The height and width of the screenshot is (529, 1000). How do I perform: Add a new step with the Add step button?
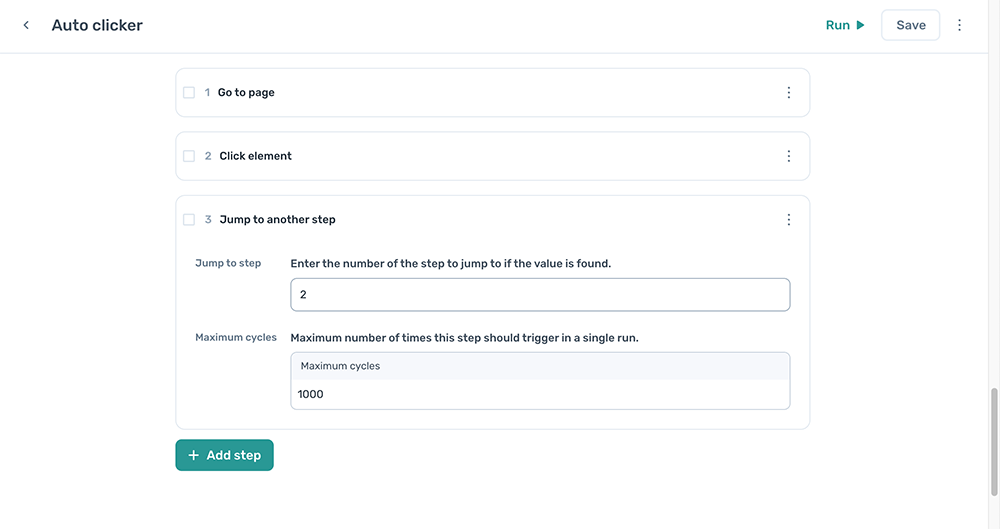[x=224, y=455]
